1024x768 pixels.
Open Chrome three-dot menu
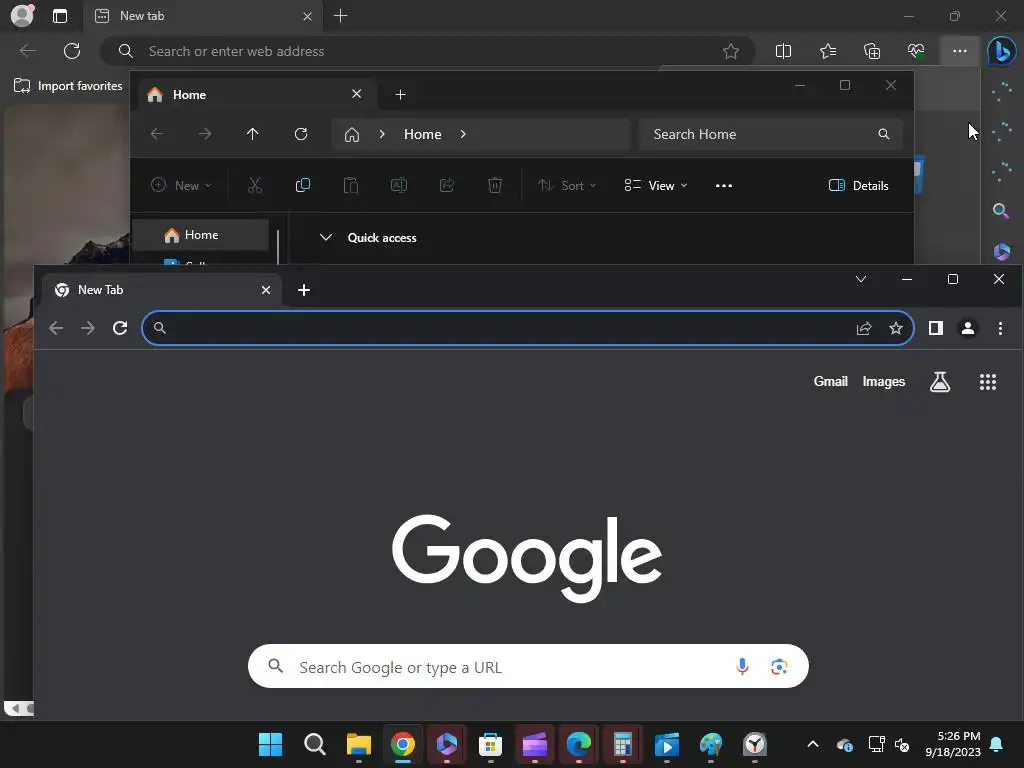tap(1000, 328)
